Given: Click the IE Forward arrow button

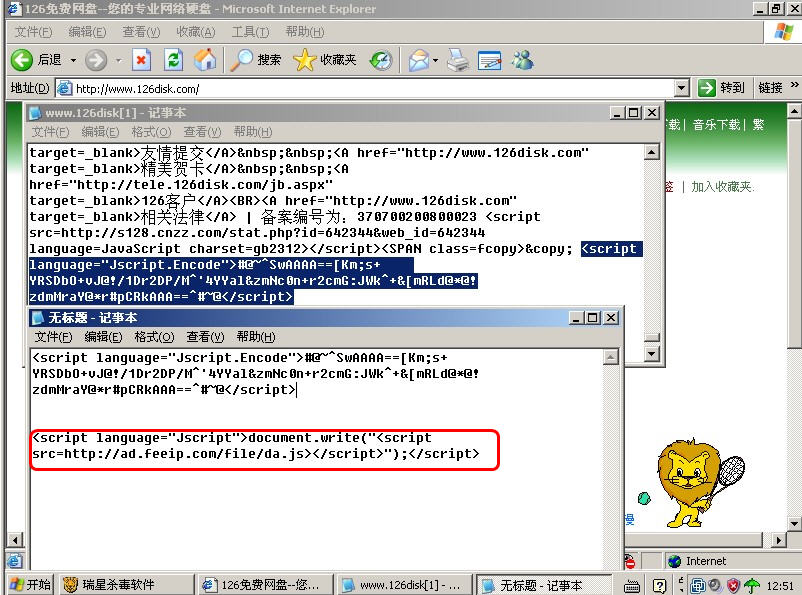Looking at the screenshot, I should point(96,60).
